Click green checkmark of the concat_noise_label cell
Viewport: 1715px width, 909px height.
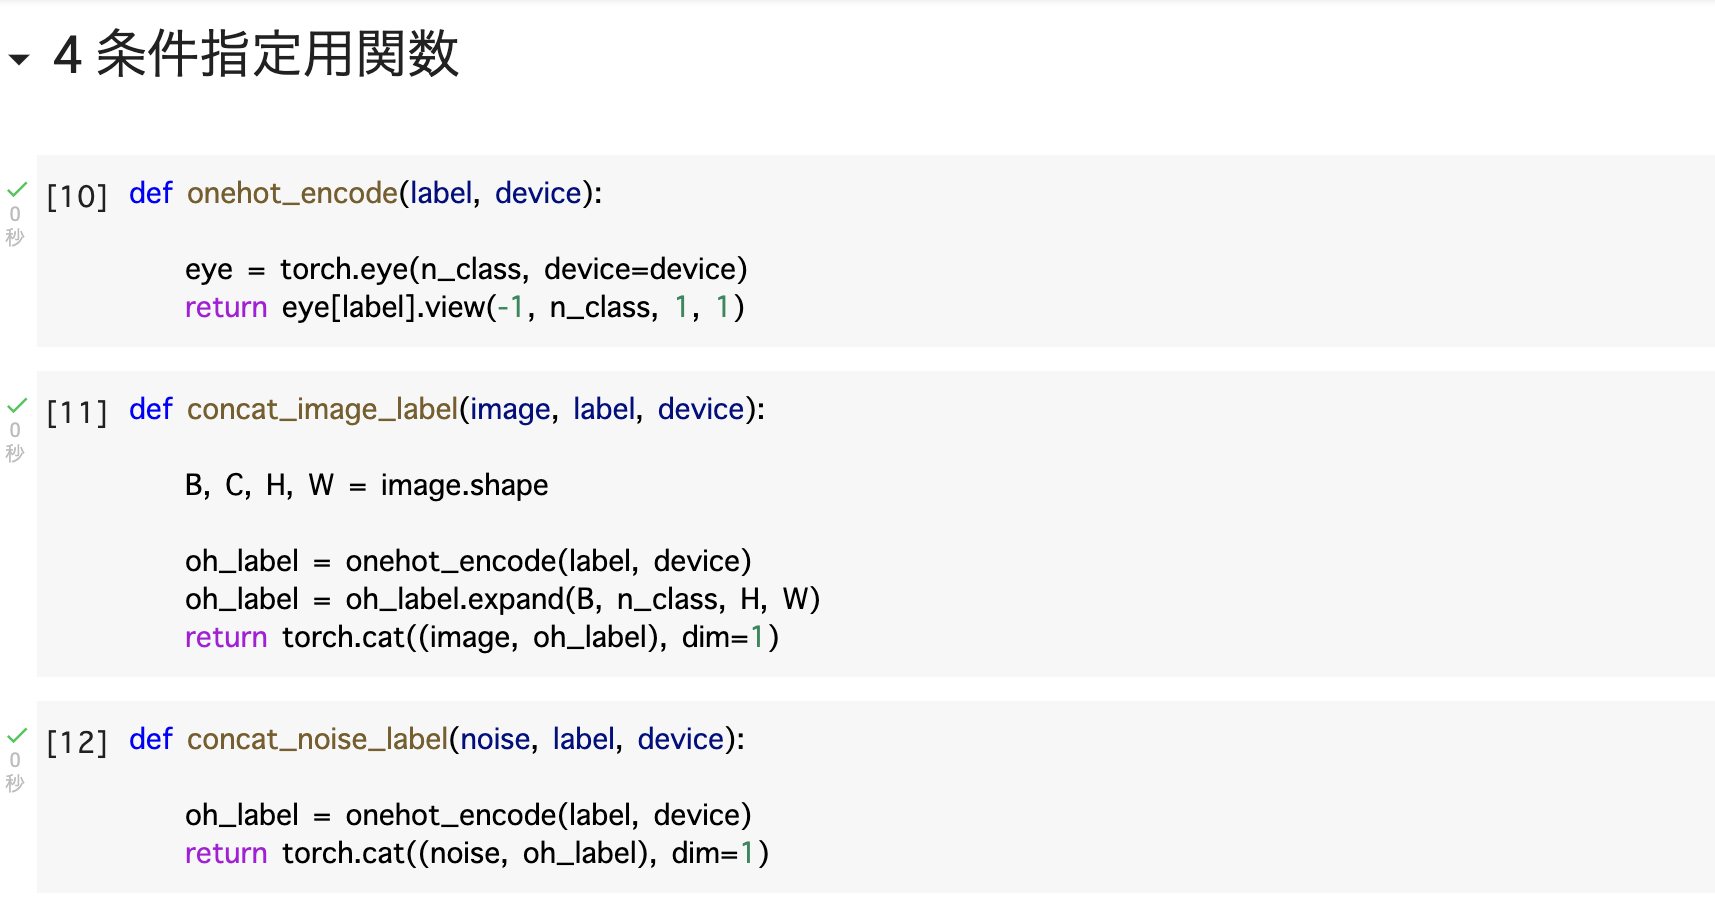(17, 734)
